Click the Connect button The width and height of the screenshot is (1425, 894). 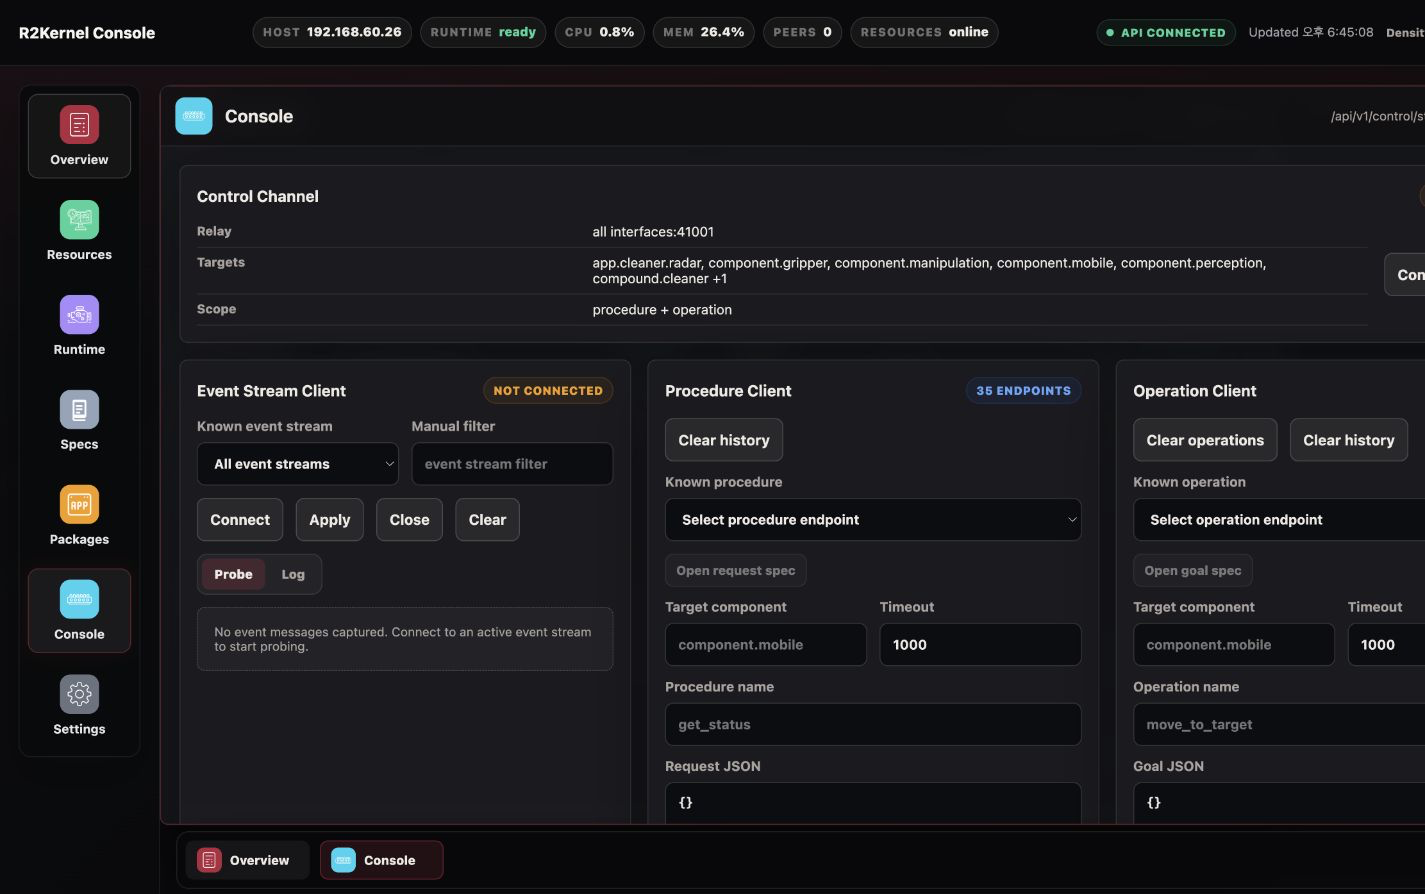pos(240,520)
